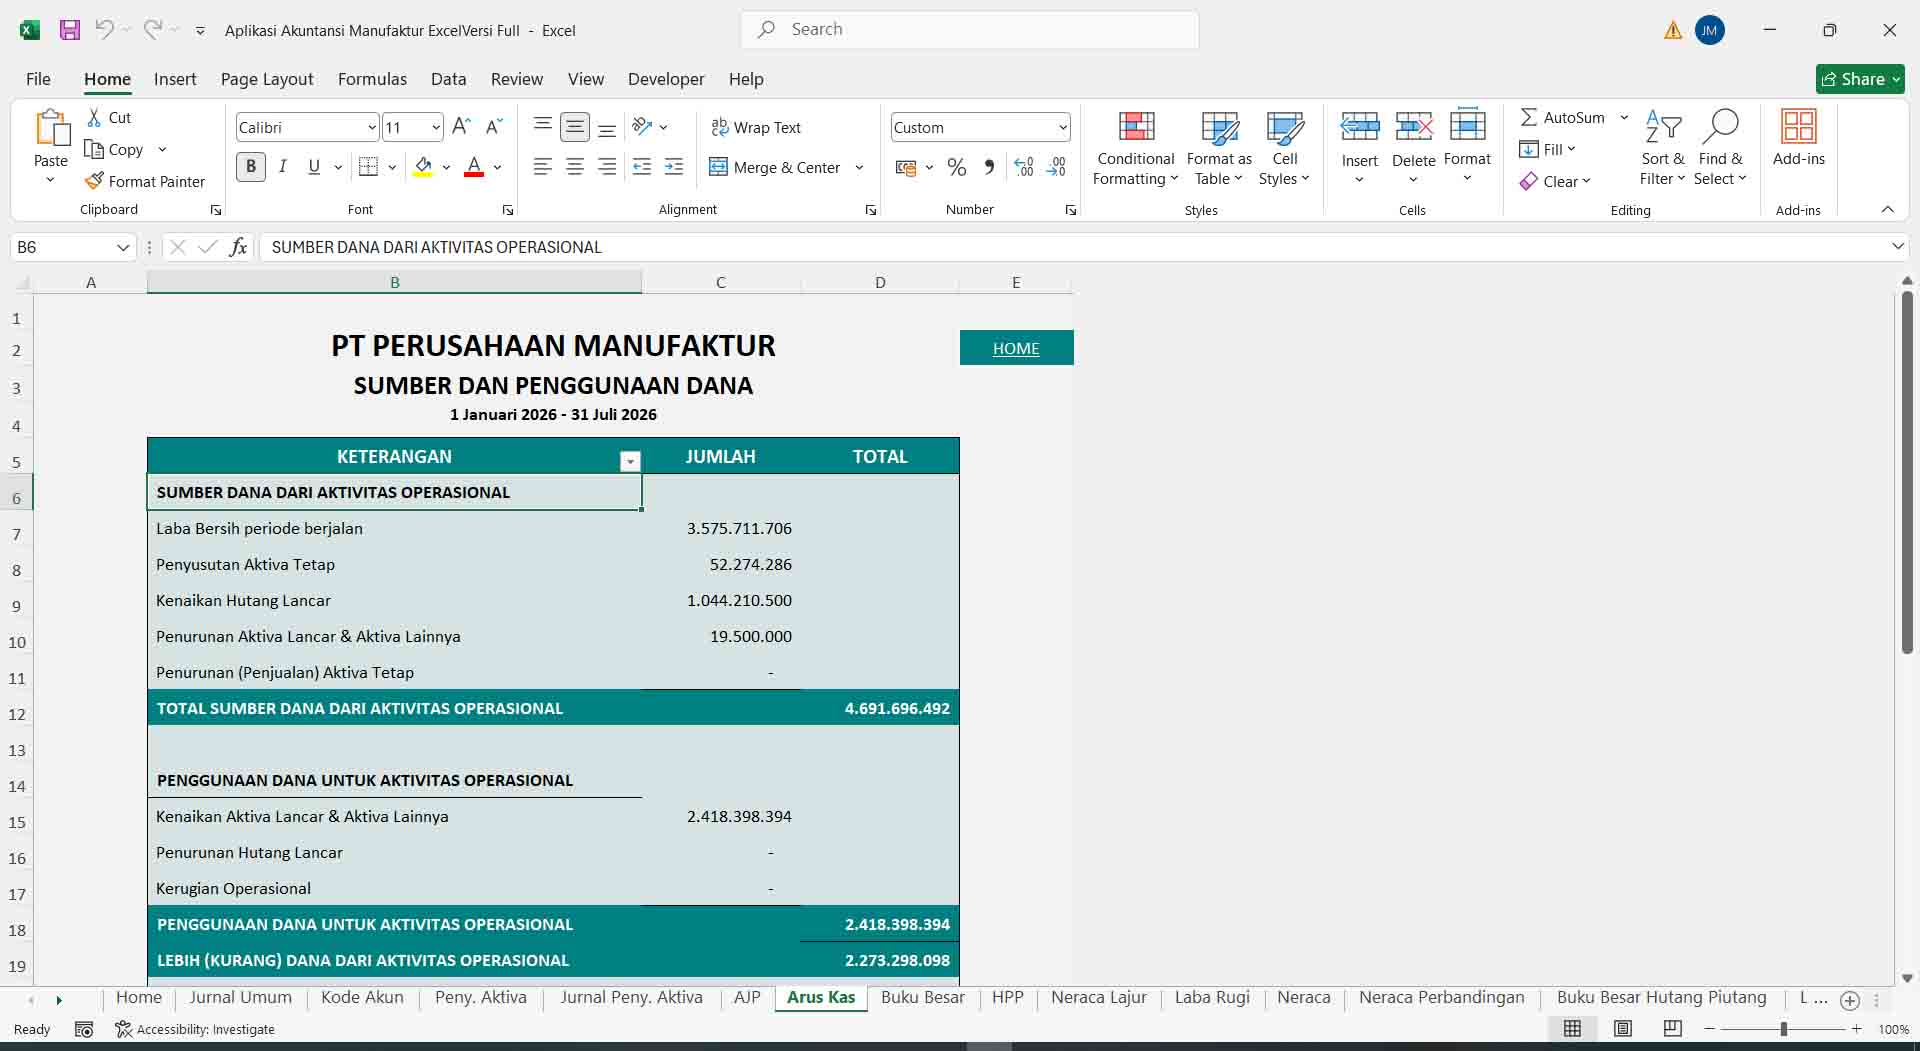Open the Conditional Formatting icon
The width and height of the screenshot is (1920, 1051).
click(1136, 126)
